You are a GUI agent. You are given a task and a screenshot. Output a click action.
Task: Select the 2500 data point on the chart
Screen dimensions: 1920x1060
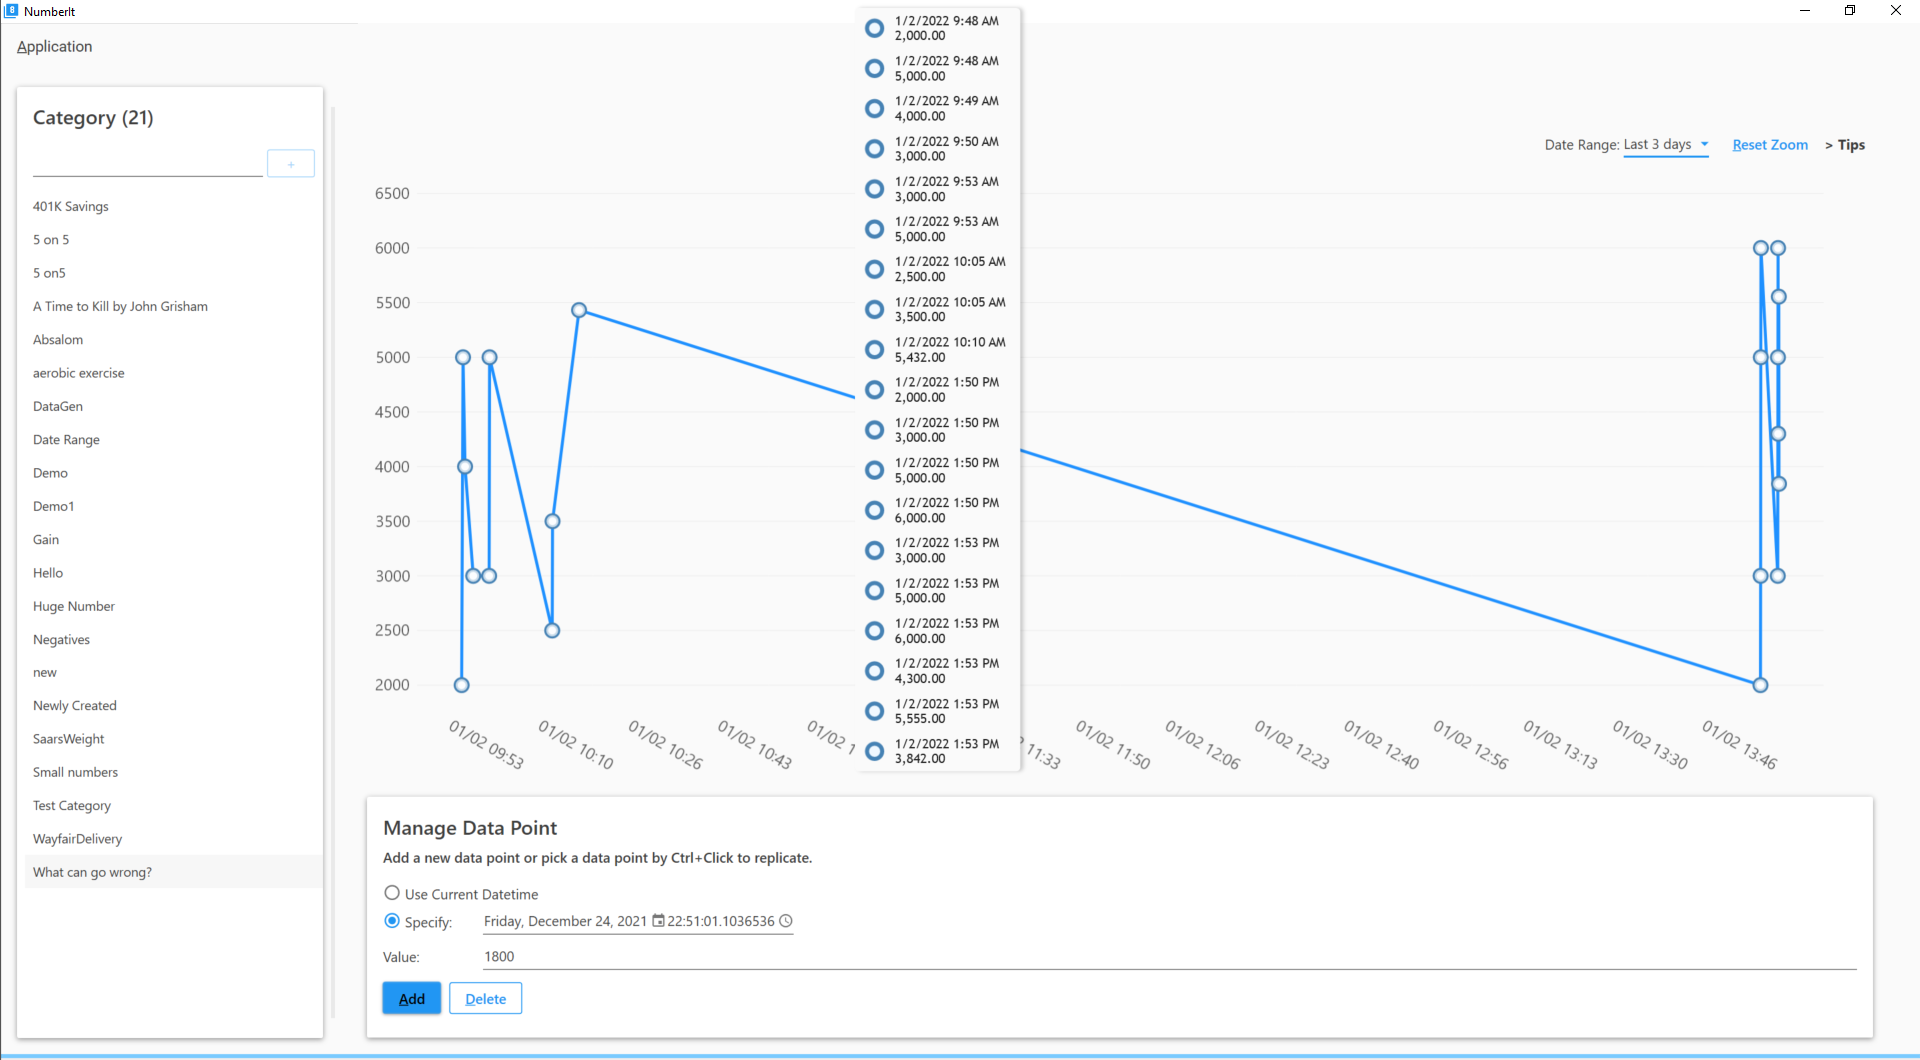tap(552, 630)
